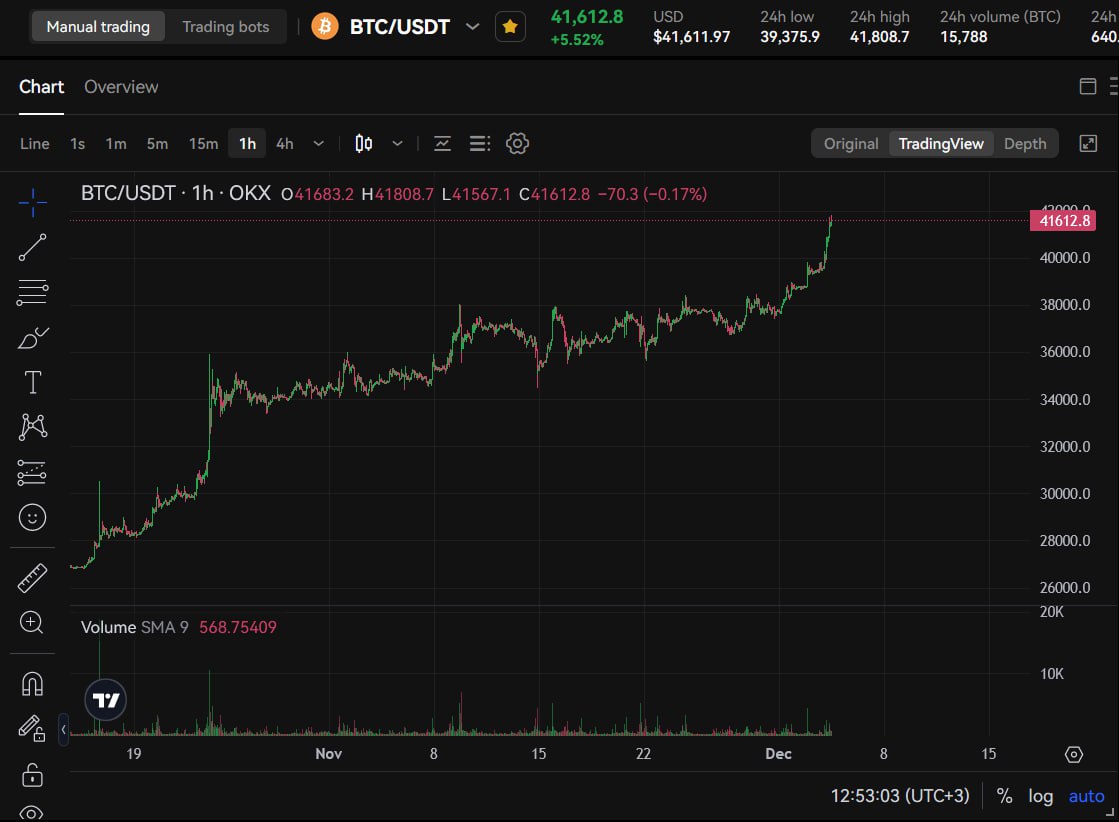Toggle stay in drawing mode pencil lock

[32, 729]
